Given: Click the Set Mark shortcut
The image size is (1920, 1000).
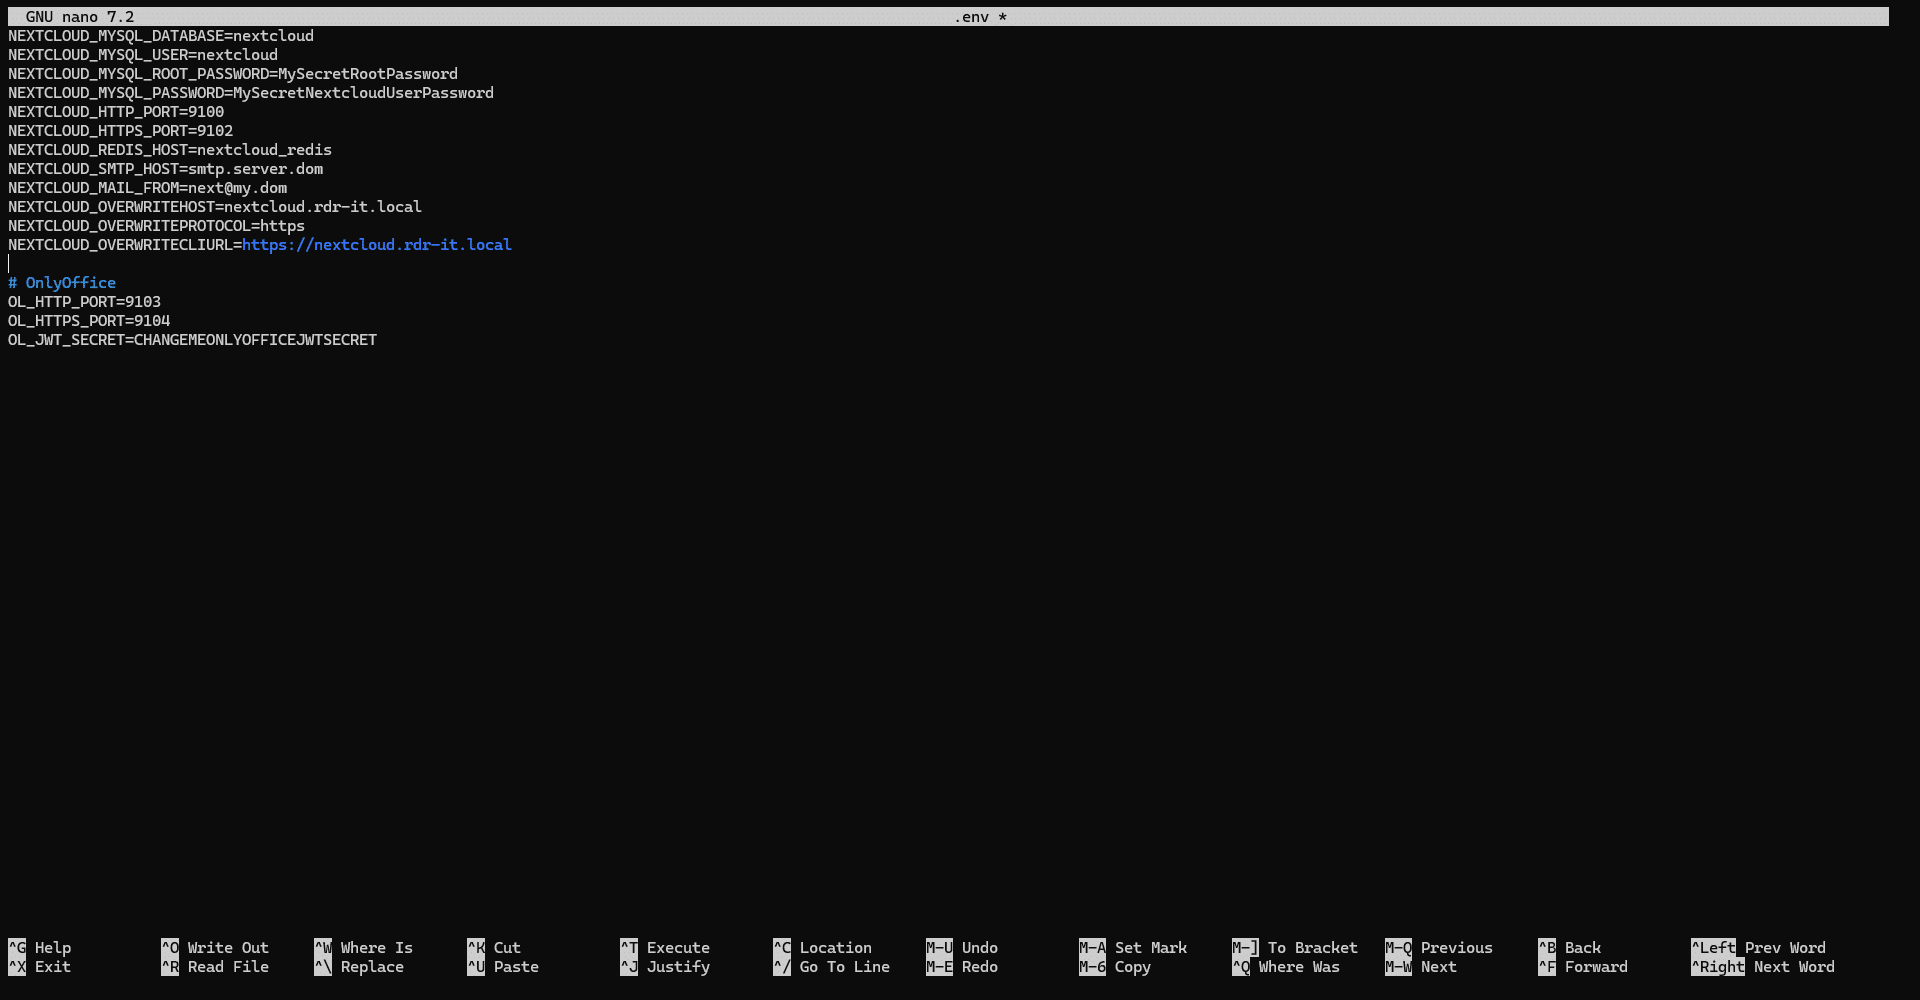Looking at the screenshot, I should coord(1150,948).
